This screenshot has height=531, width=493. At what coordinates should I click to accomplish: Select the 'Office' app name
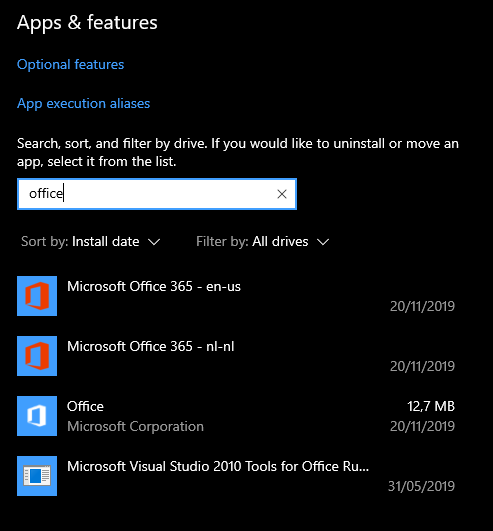pyautogui.click(x=85, y=406)
